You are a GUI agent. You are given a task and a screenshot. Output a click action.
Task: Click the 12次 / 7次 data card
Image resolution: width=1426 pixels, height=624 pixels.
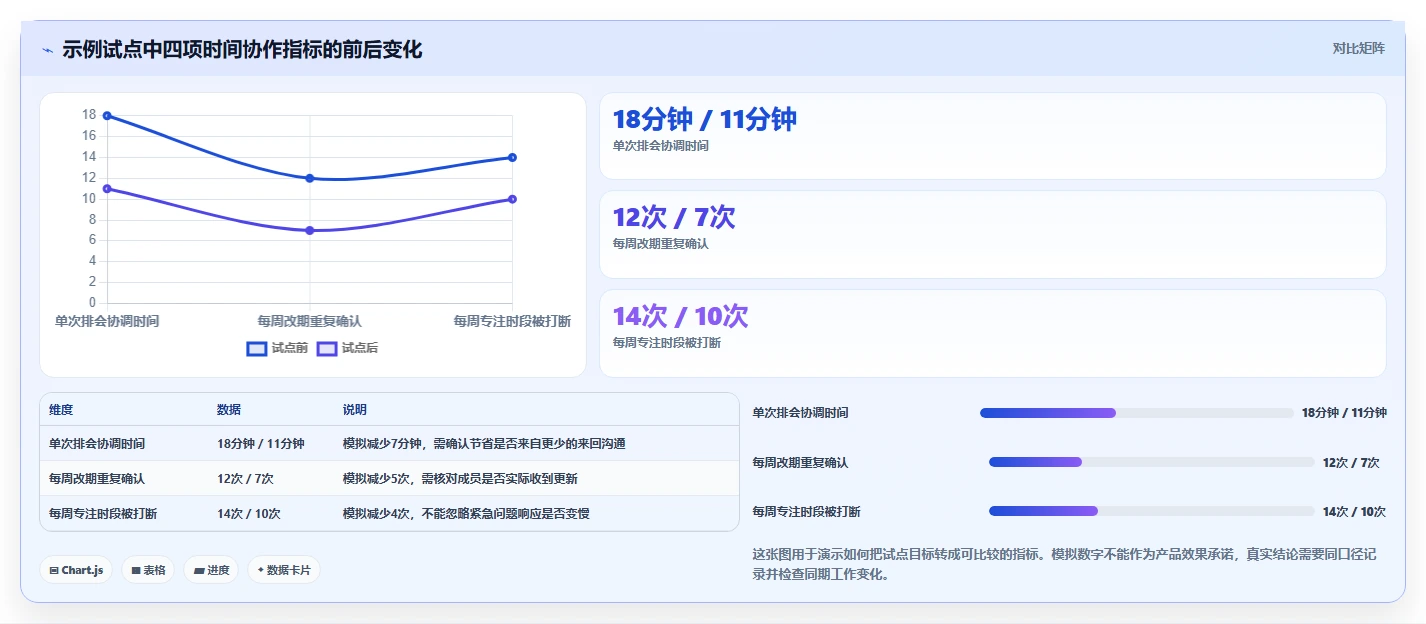coord(992,234)
